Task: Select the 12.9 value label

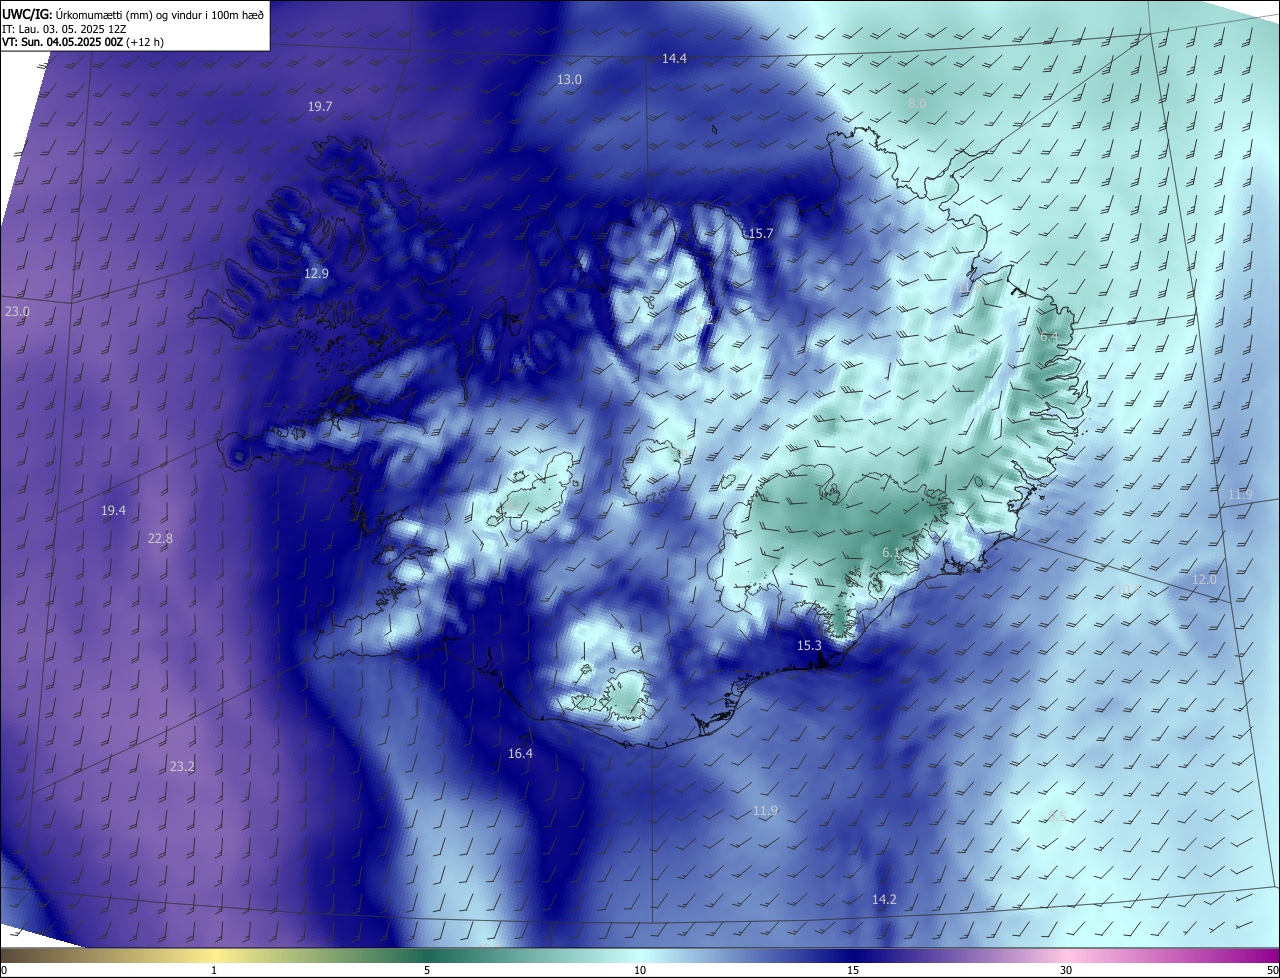Action: [x=316, y=273]
